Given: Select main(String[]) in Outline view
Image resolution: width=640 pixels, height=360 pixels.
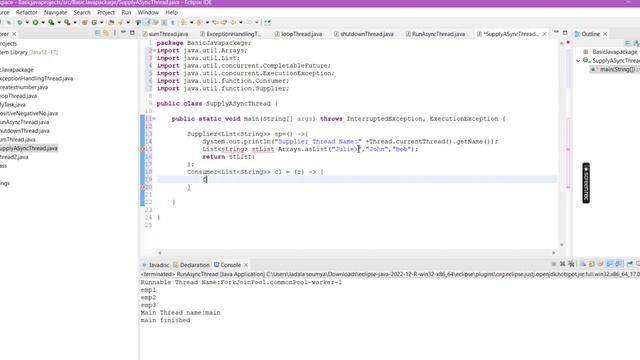Looking at the screenshot, I should tap(615, 69).
